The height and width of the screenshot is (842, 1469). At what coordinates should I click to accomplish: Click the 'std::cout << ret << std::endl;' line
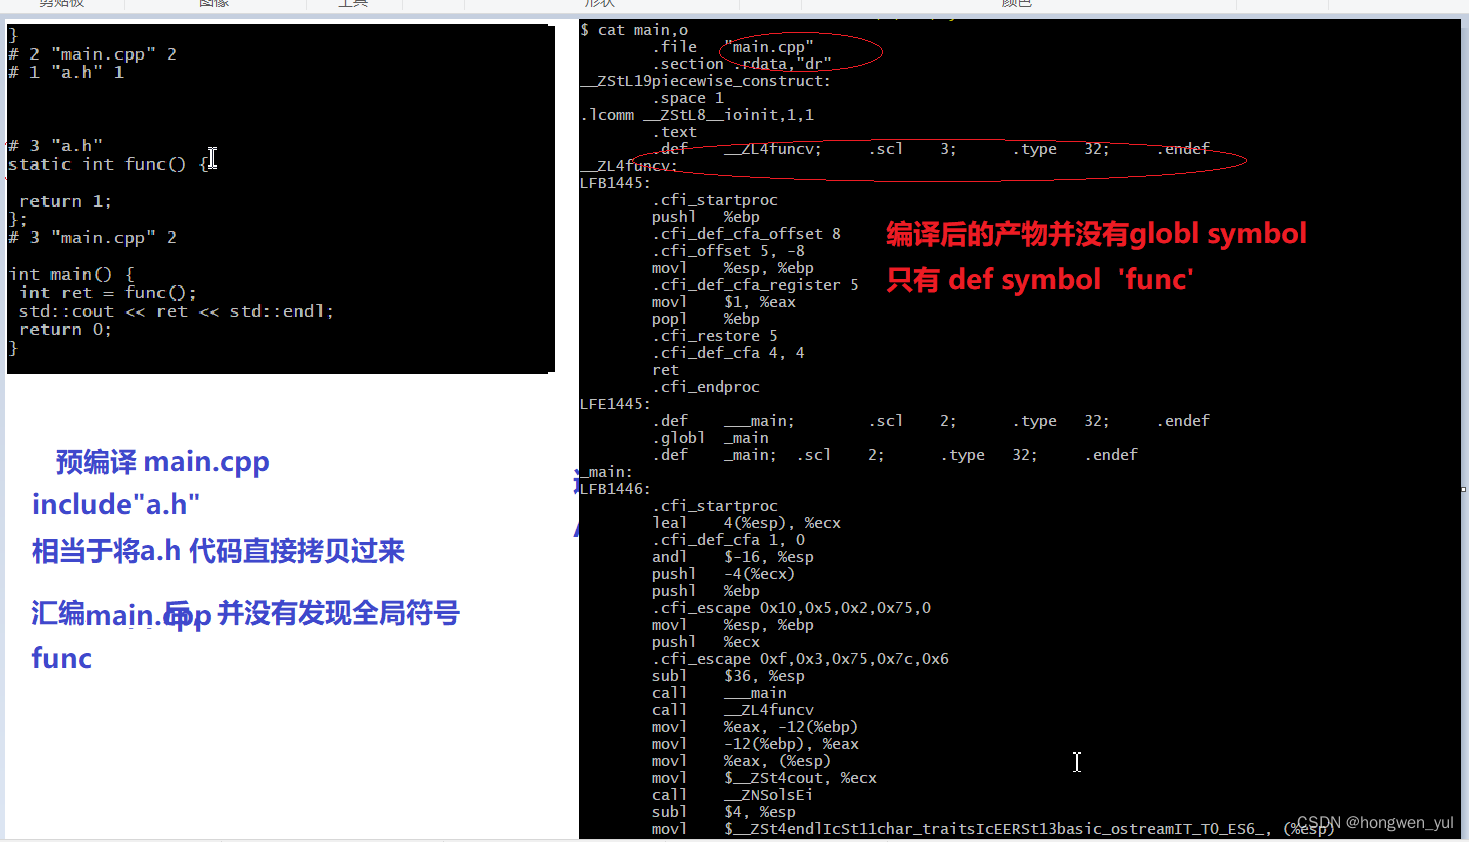[x=176, y=311]
